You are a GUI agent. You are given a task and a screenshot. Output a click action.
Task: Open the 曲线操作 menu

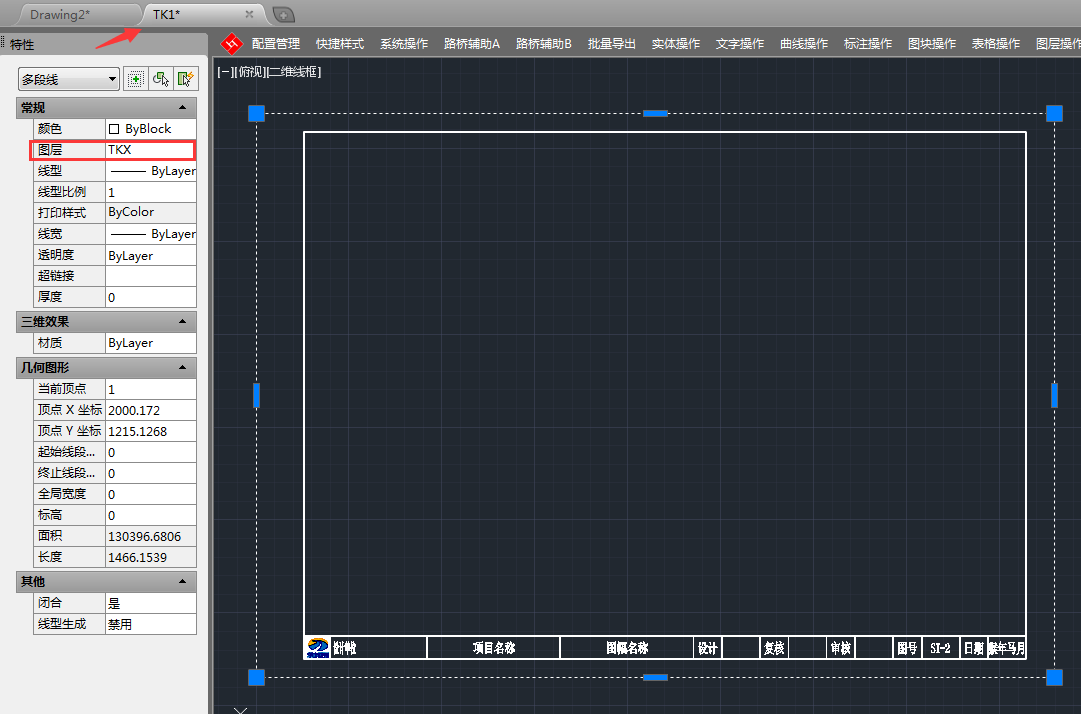[x=804, y=44]
